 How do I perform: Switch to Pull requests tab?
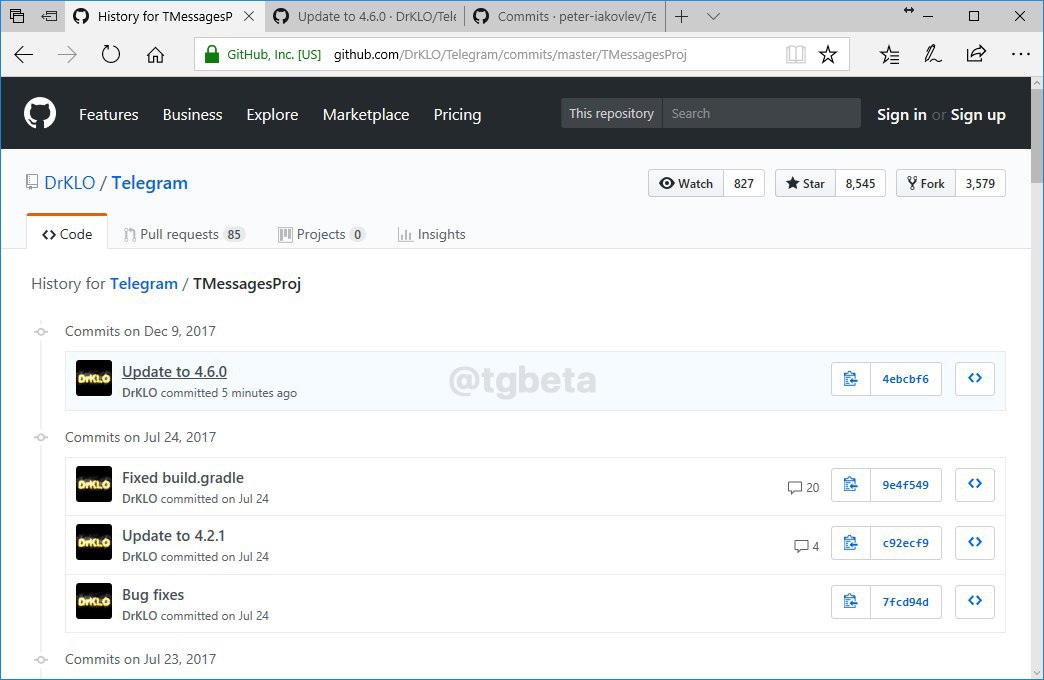pos(183,234)
